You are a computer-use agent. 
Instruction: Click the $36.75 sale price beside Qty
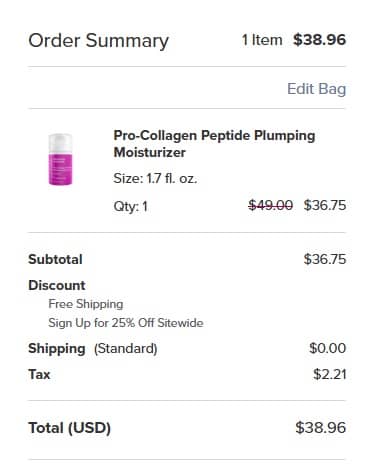pyautogui.click(x=325, y=205)
